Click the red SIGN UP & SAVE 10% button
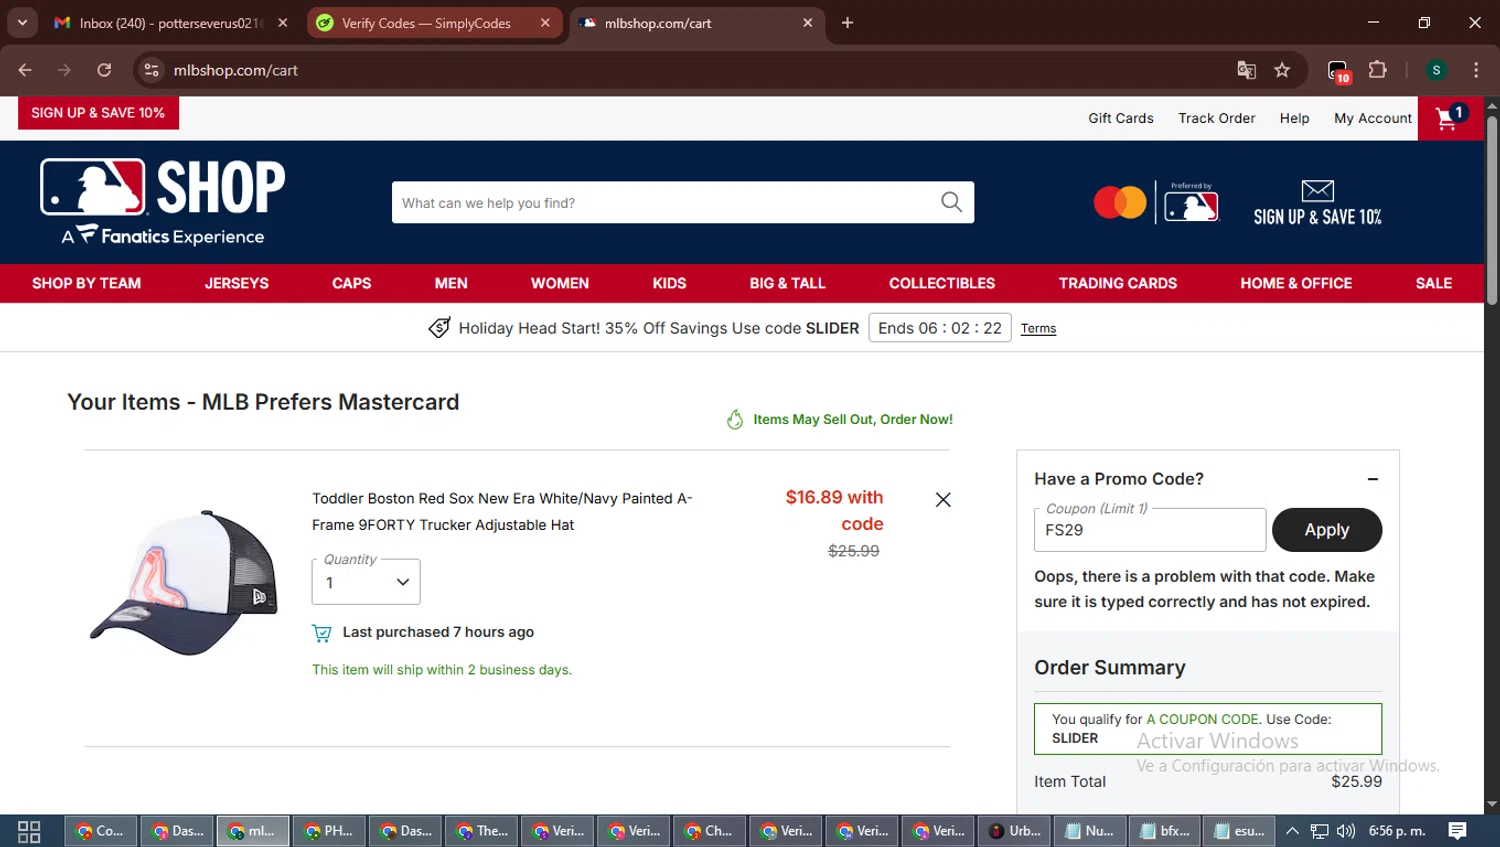 click(98, 113)
